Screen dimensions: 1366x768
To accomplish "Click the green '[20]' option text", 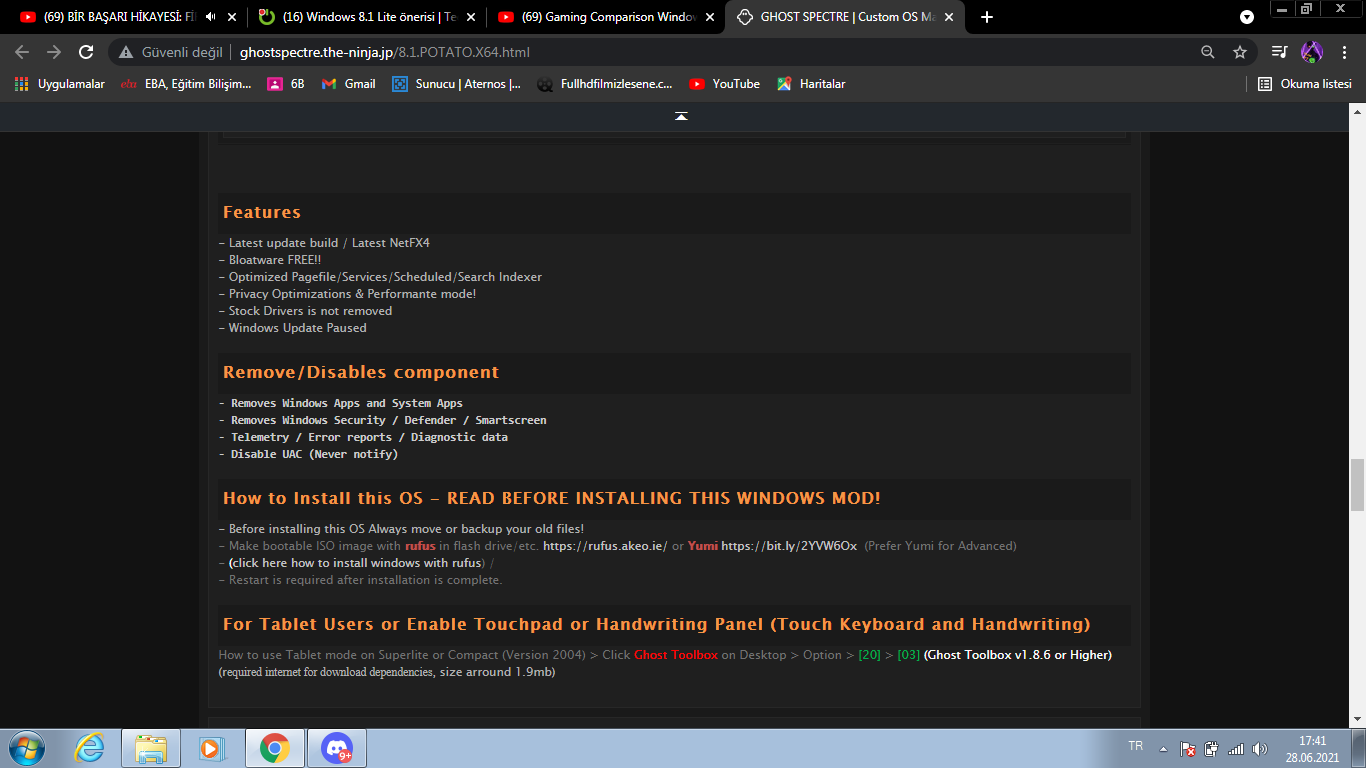I will (x=870, y=655).
